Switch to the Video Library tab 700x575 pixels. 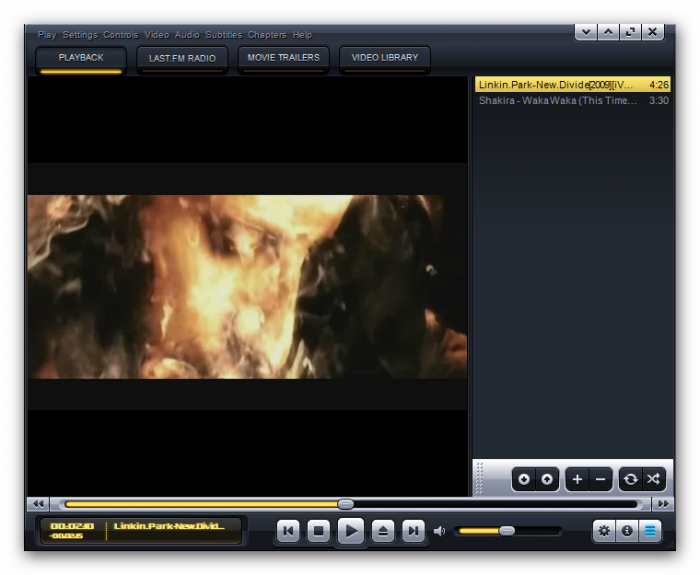click(385, 60)
